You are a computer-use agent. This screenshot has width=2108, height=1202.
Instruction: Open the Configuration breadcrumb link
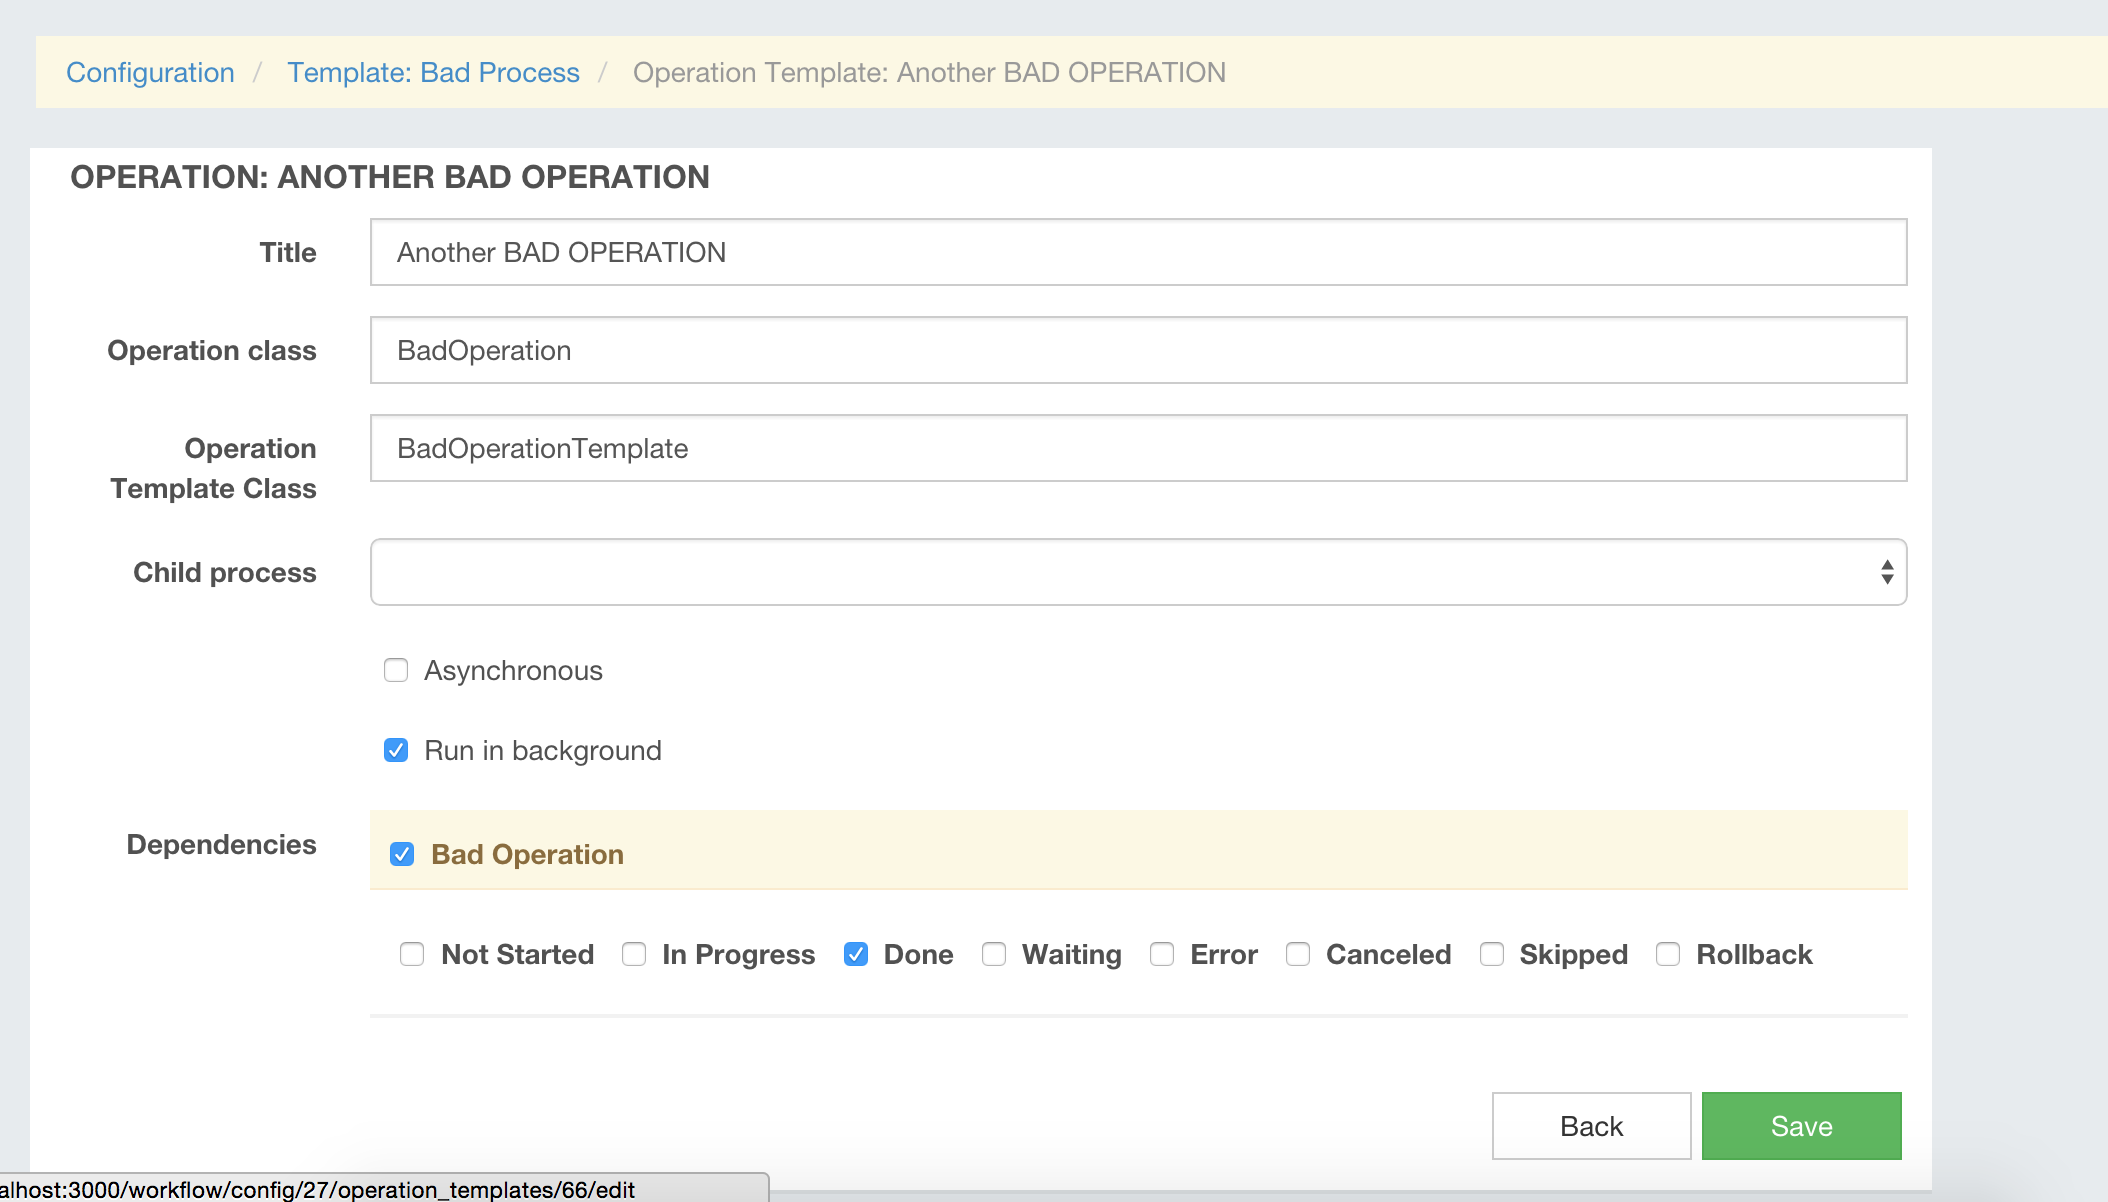150,73
